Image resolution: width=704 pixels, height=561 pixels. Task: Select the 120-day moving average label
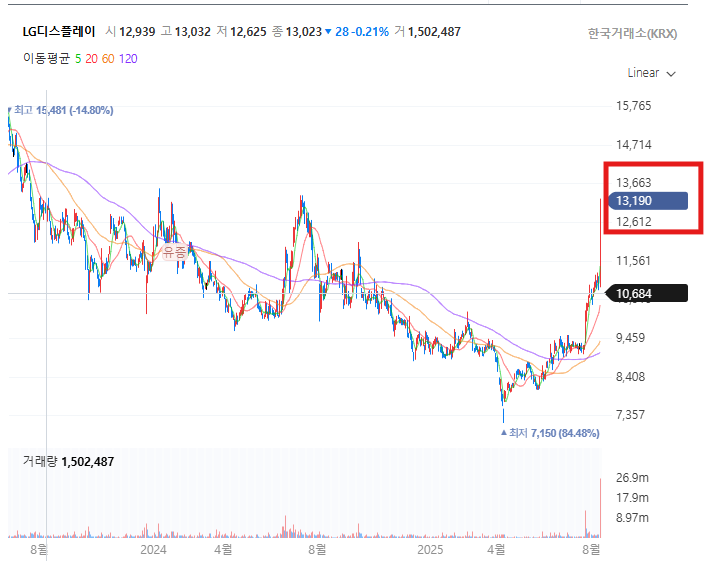click(128, 59)
